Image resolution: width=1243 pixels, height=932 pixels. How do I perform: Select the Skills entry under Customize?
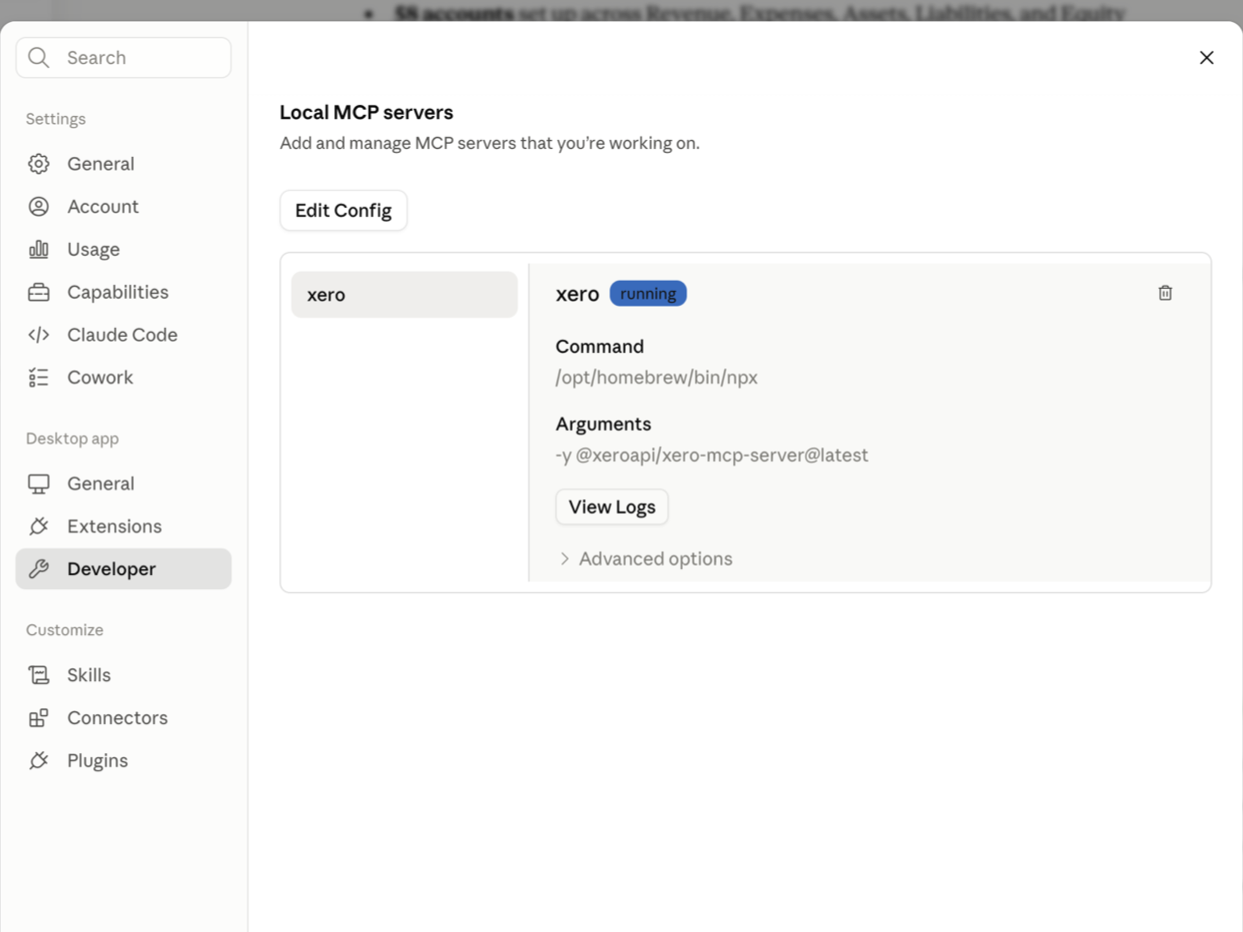123,675
